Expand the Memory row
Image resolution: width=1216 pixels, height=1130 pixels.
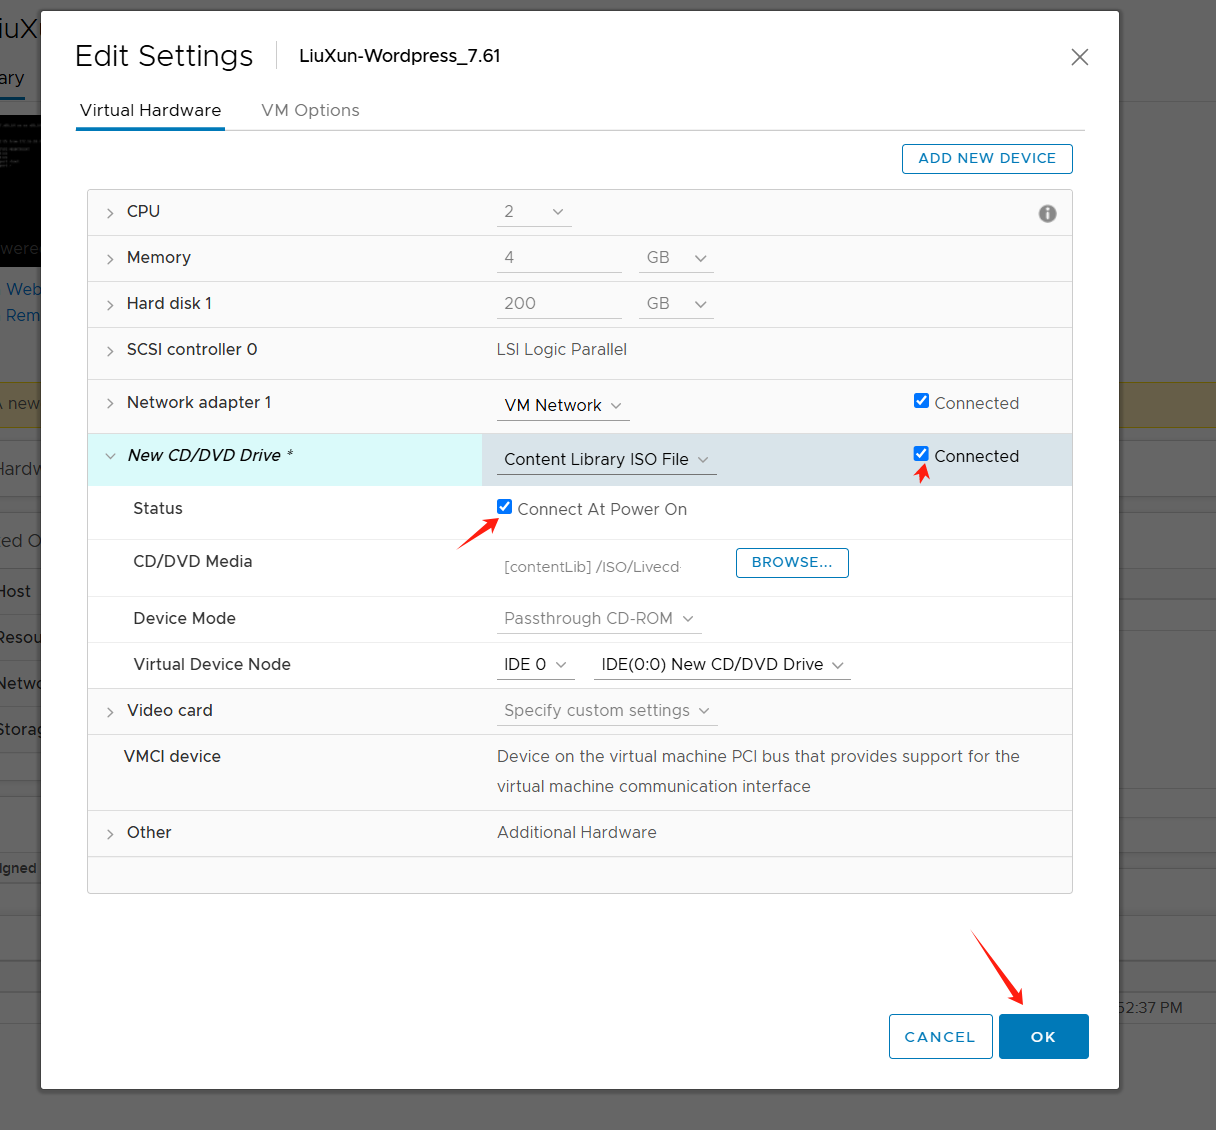(110, 259)
